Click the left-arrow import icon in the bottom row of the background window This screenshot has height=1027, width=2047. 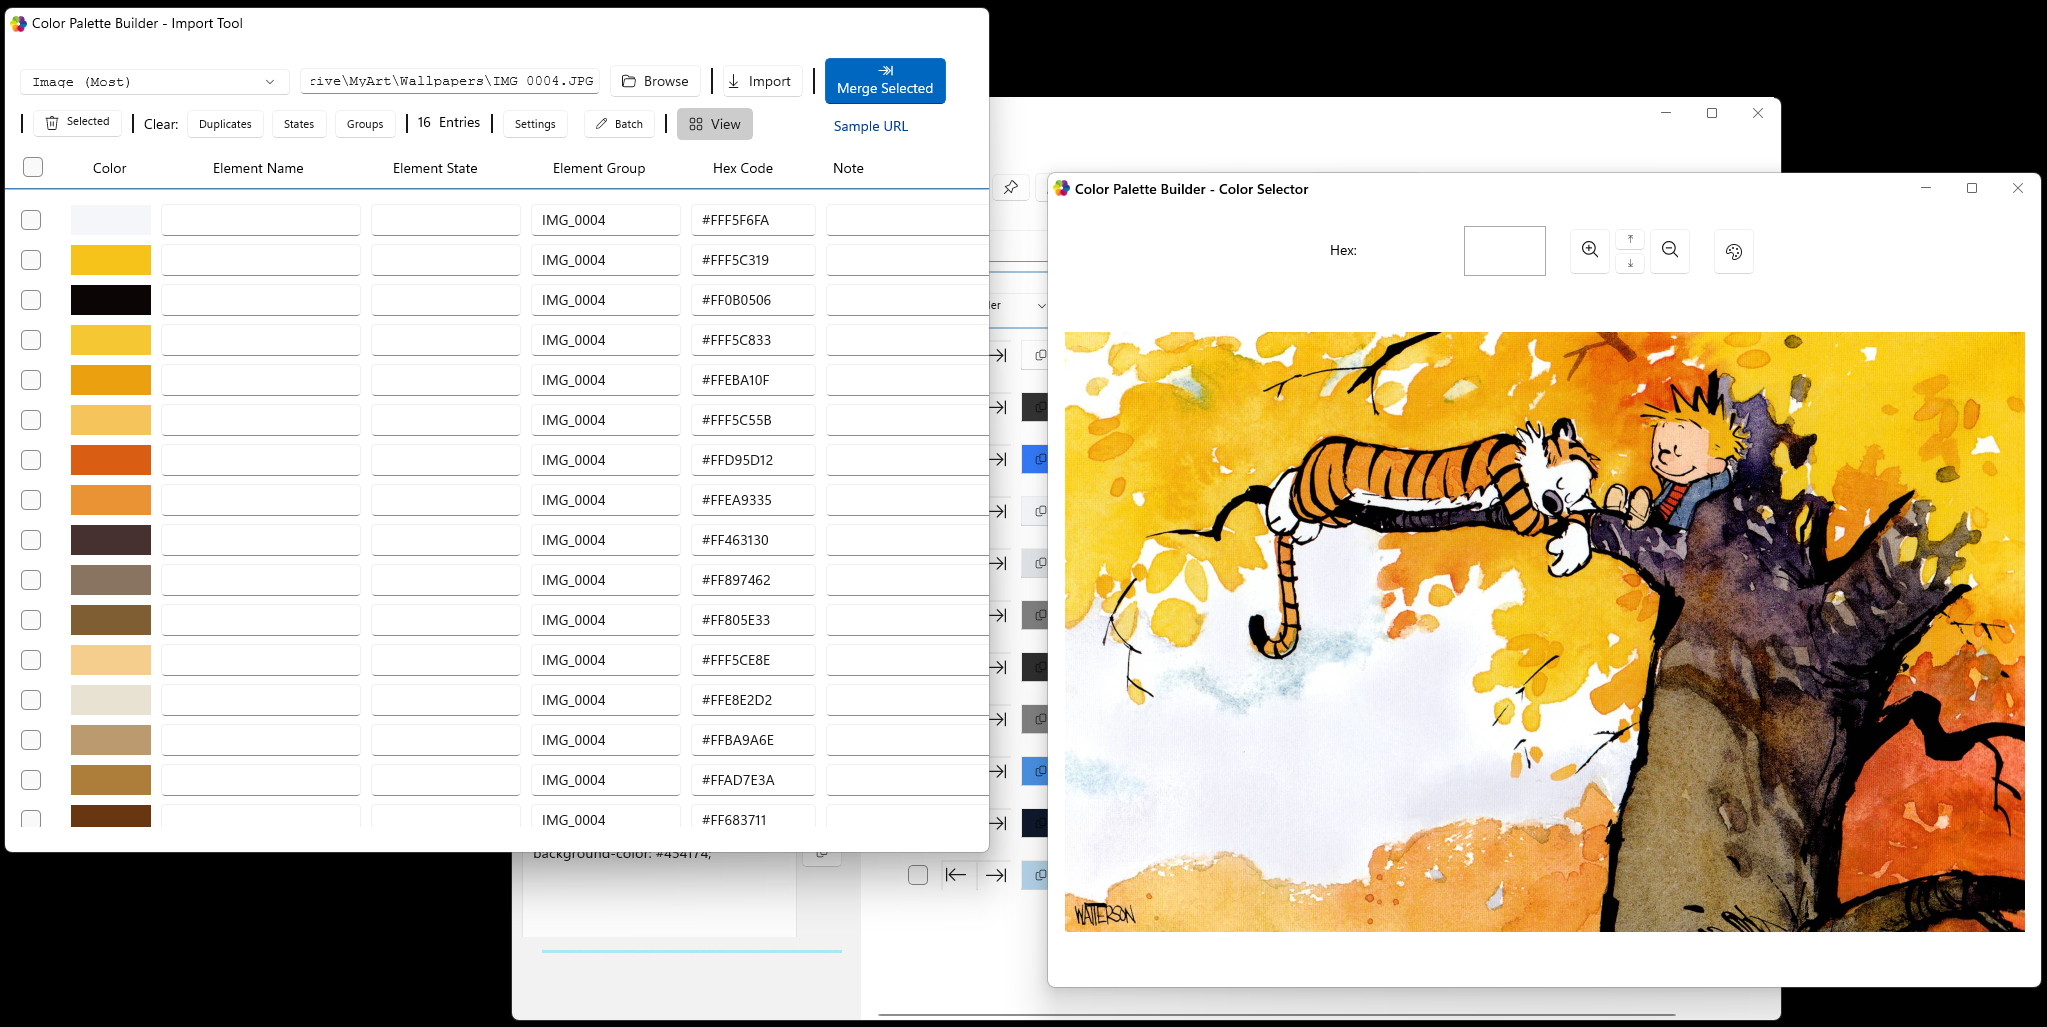pos(956,875)
